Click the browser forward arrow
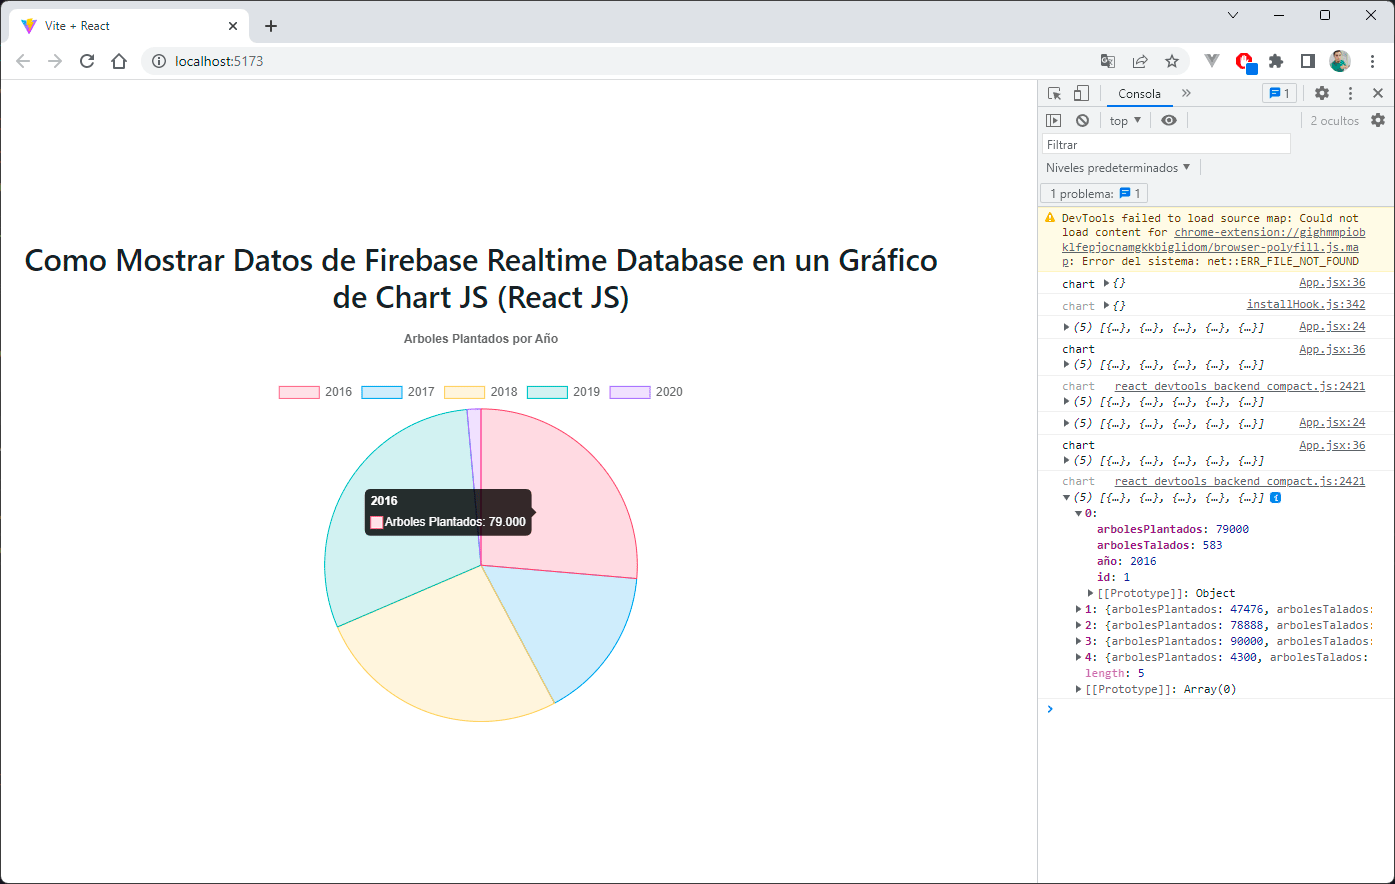The image size is (1395, 884). click(x=55, y=61)
